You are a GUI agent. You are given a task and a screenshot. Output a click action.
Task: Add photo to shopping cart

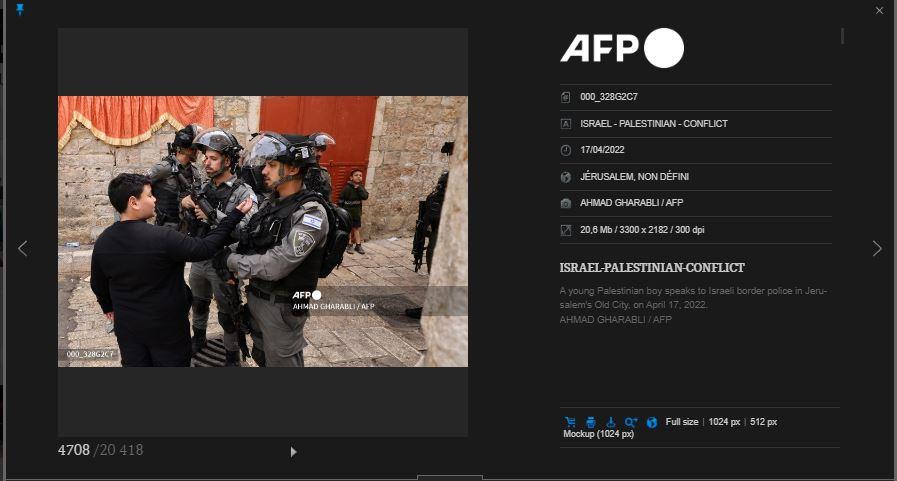click(x=570, y=422)
